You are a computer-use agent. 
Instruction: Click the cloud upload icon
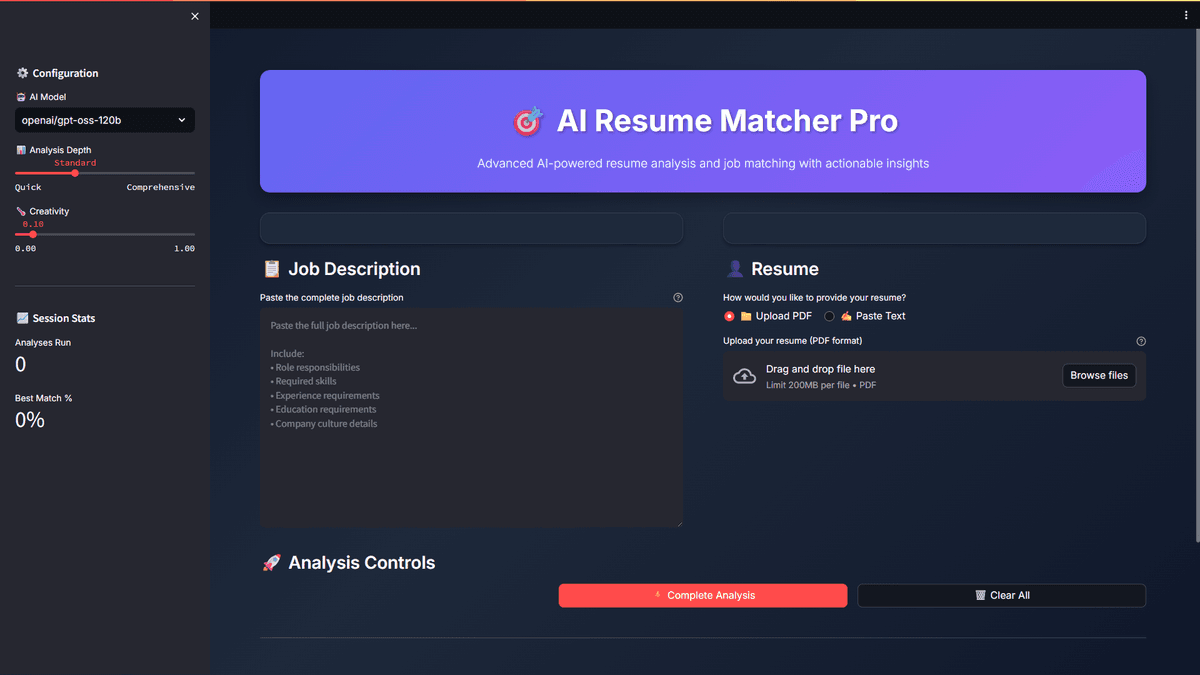pos(745,376)
